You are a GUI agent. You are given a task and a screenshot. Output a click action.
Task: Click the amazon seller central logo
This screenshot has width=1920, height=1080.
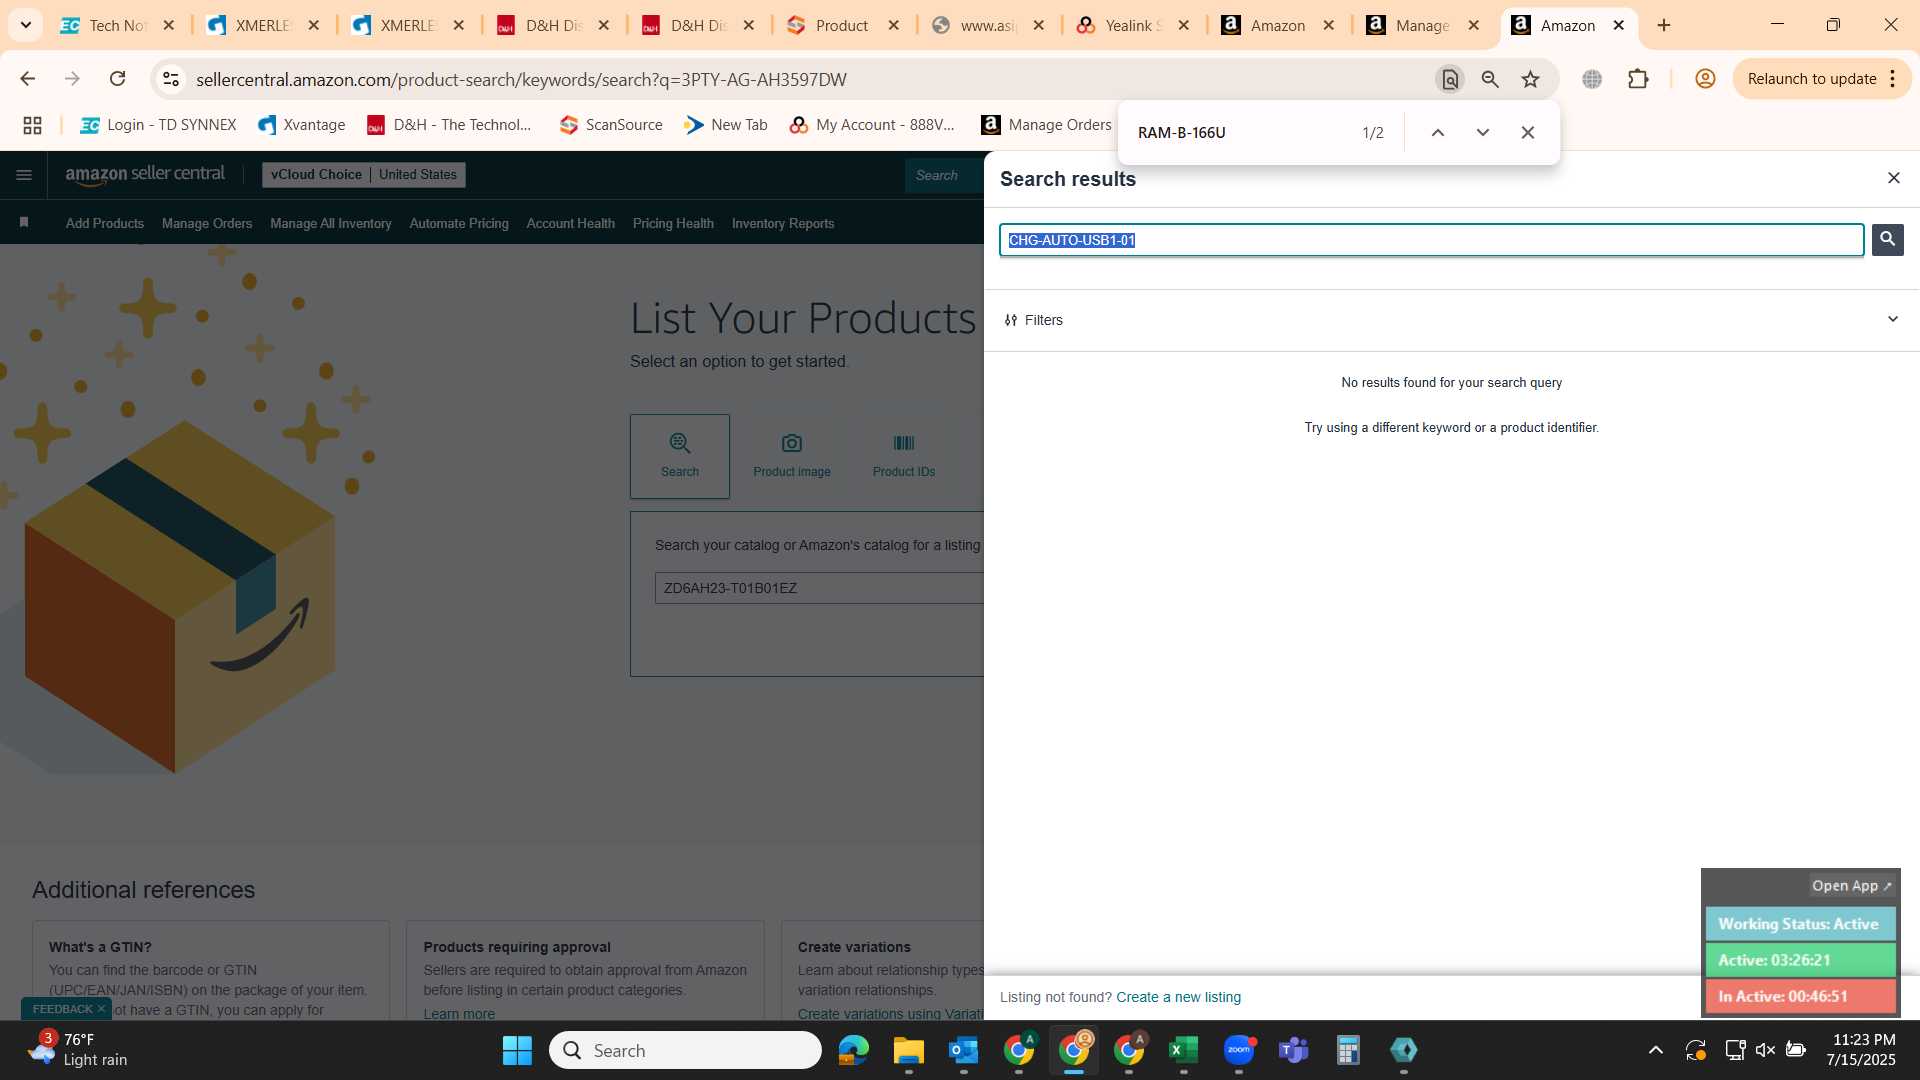145,174
